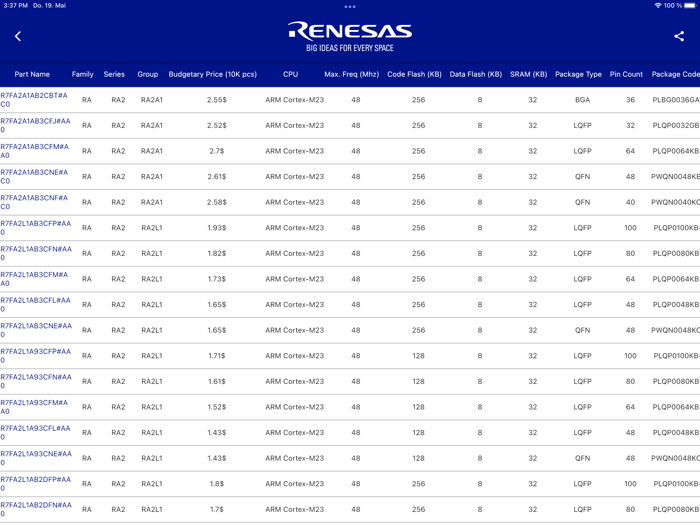Screen dimensions: 700x525
Task: Select the 1.61$ price cell
Action: [217, 381]
